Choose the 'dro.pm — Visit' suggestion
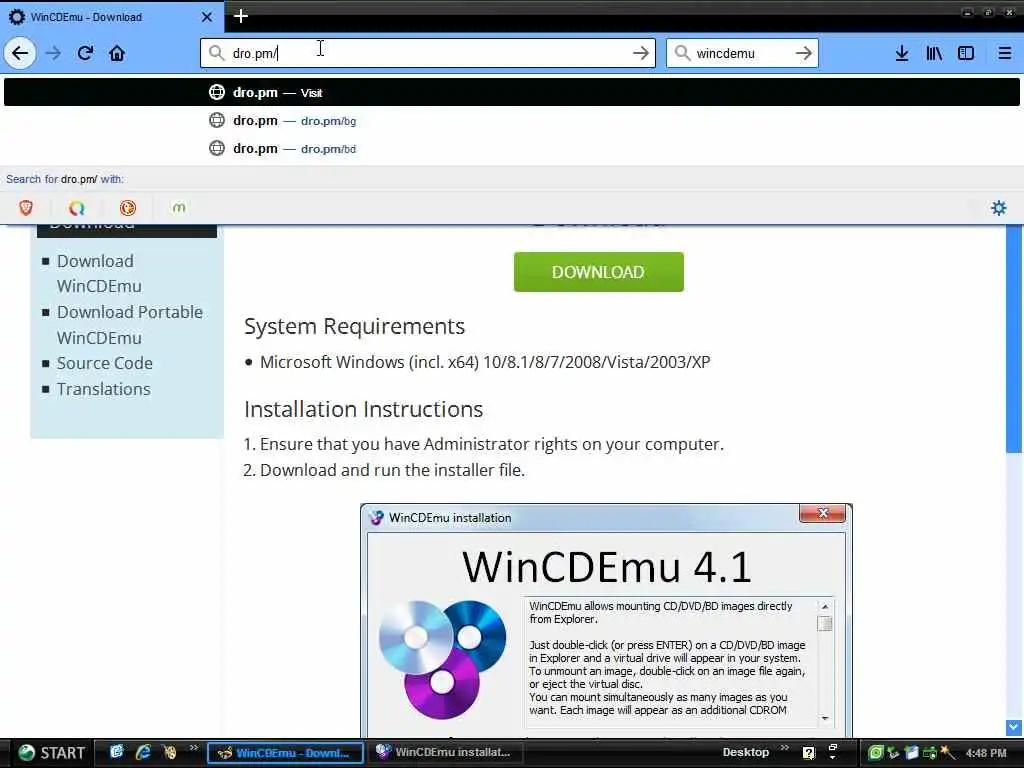Image resolution: width=1024 pixels, height=768 pixels. (x=512, y=92)
